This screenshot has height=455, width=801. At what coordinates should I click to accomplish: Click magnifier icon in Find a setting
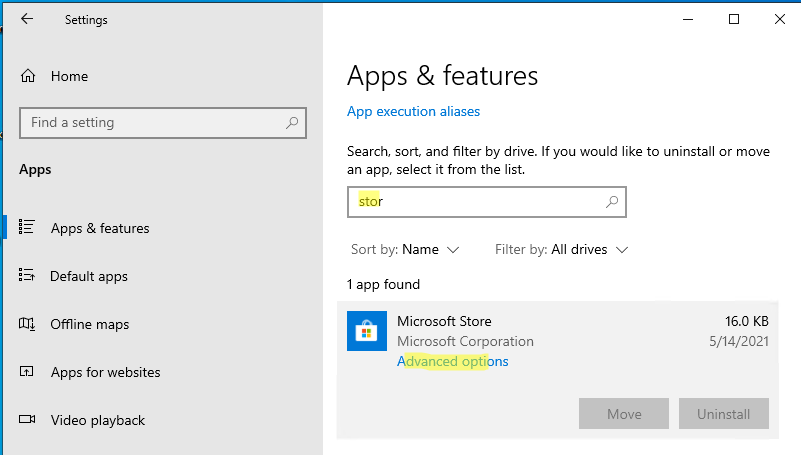pos(292,123)
